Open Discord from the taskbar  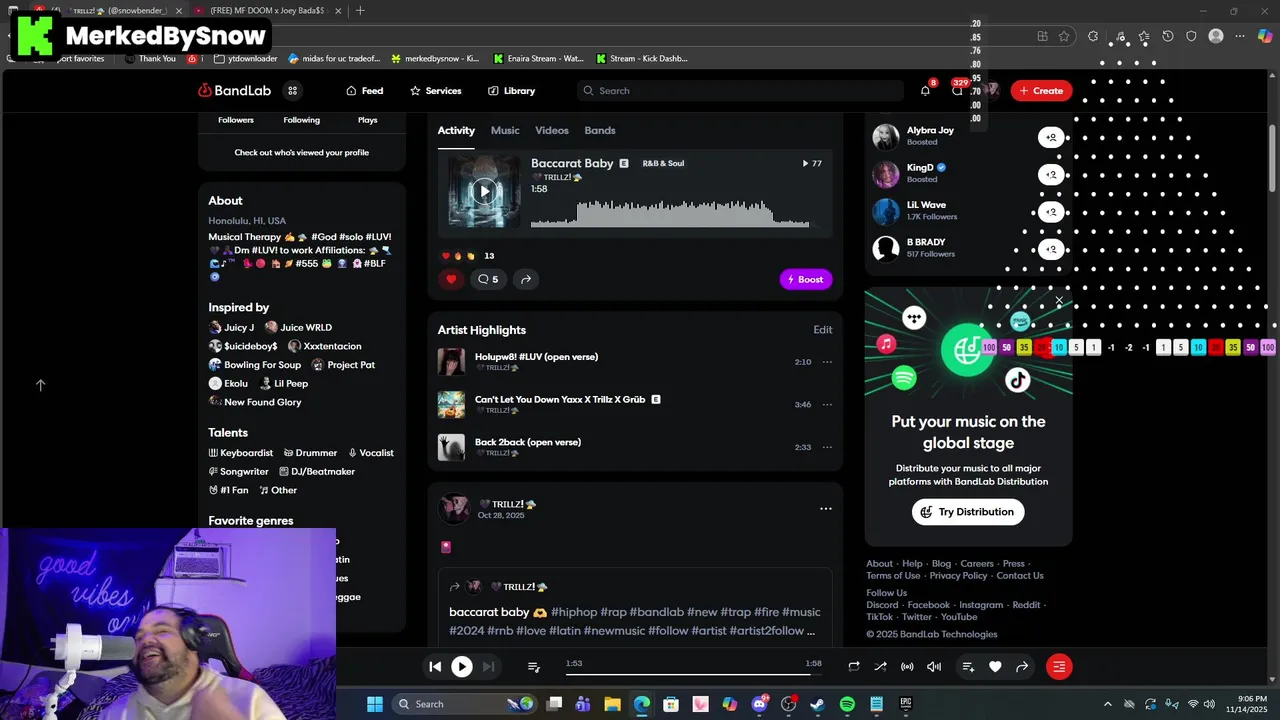[759, 704]
